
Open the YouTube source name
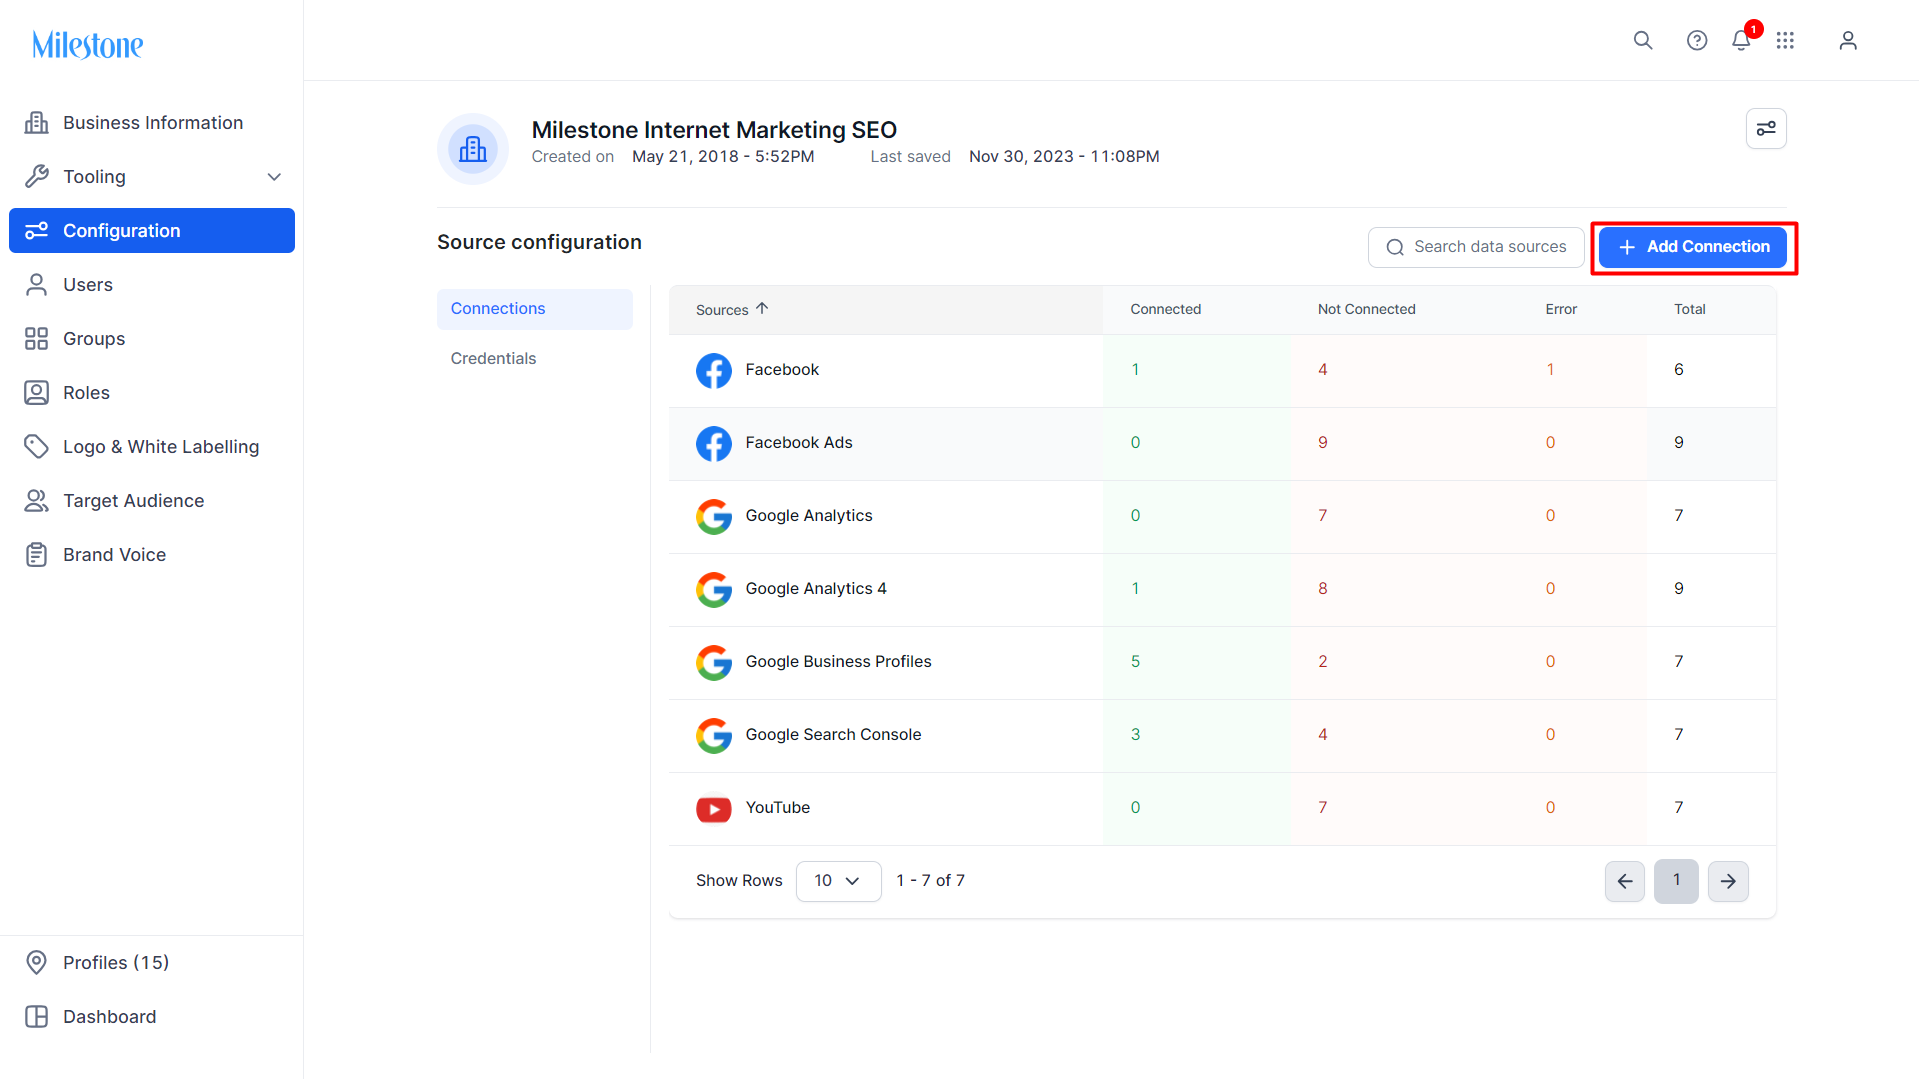[x=778, y=808]
